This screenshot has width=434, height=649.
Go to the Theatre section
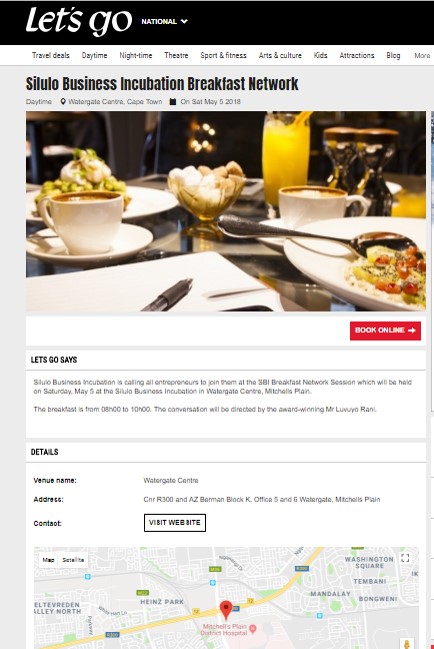click(176, 55)
